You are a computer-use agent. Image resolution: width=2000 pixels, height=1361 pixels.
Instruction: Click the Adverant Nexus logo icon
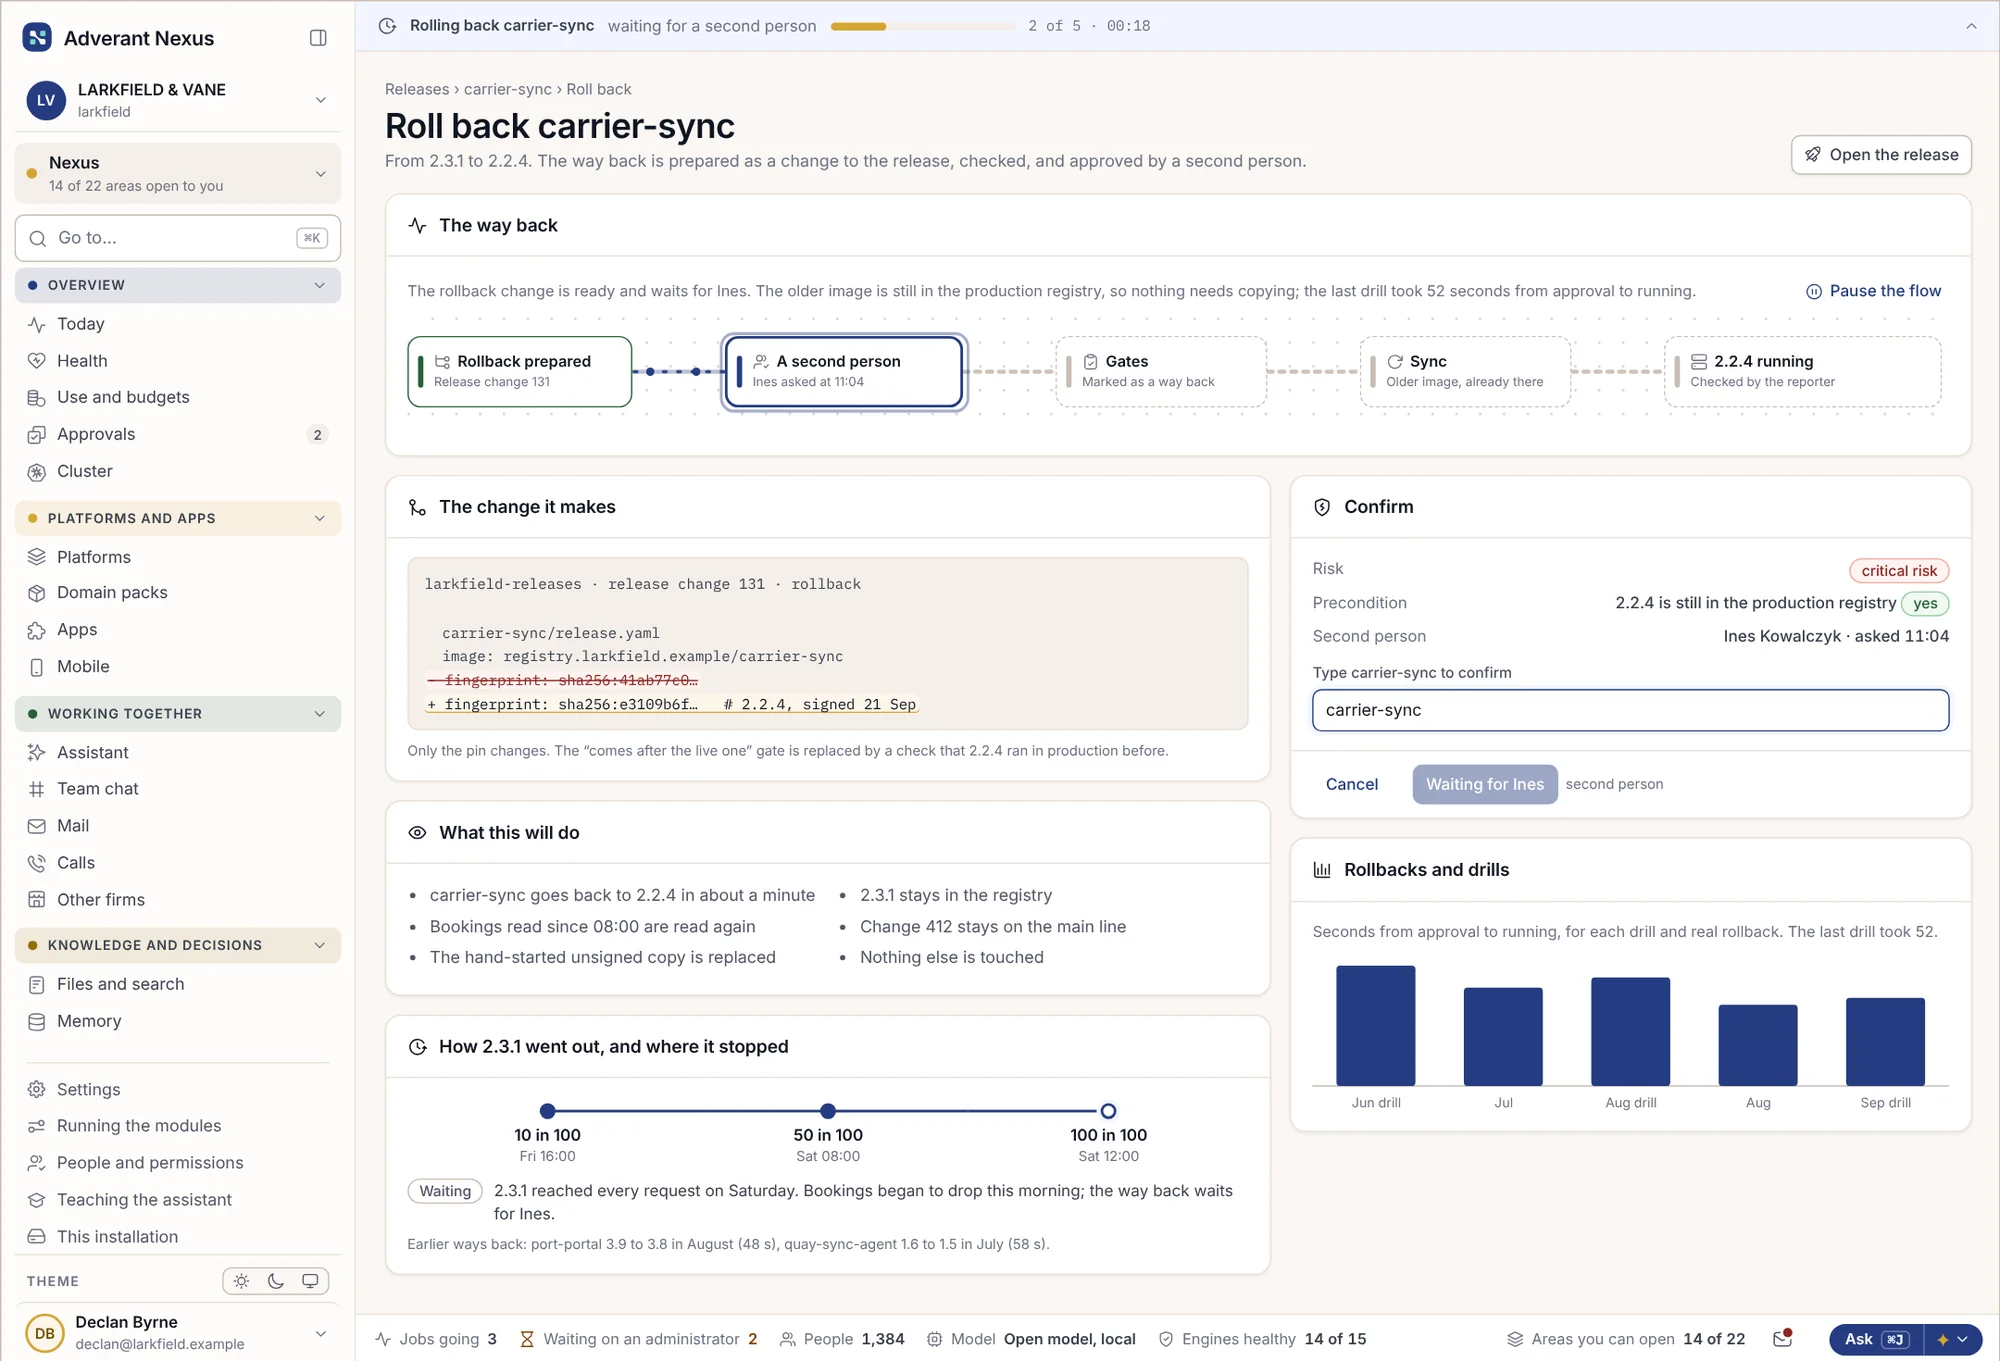coord(37,38)
